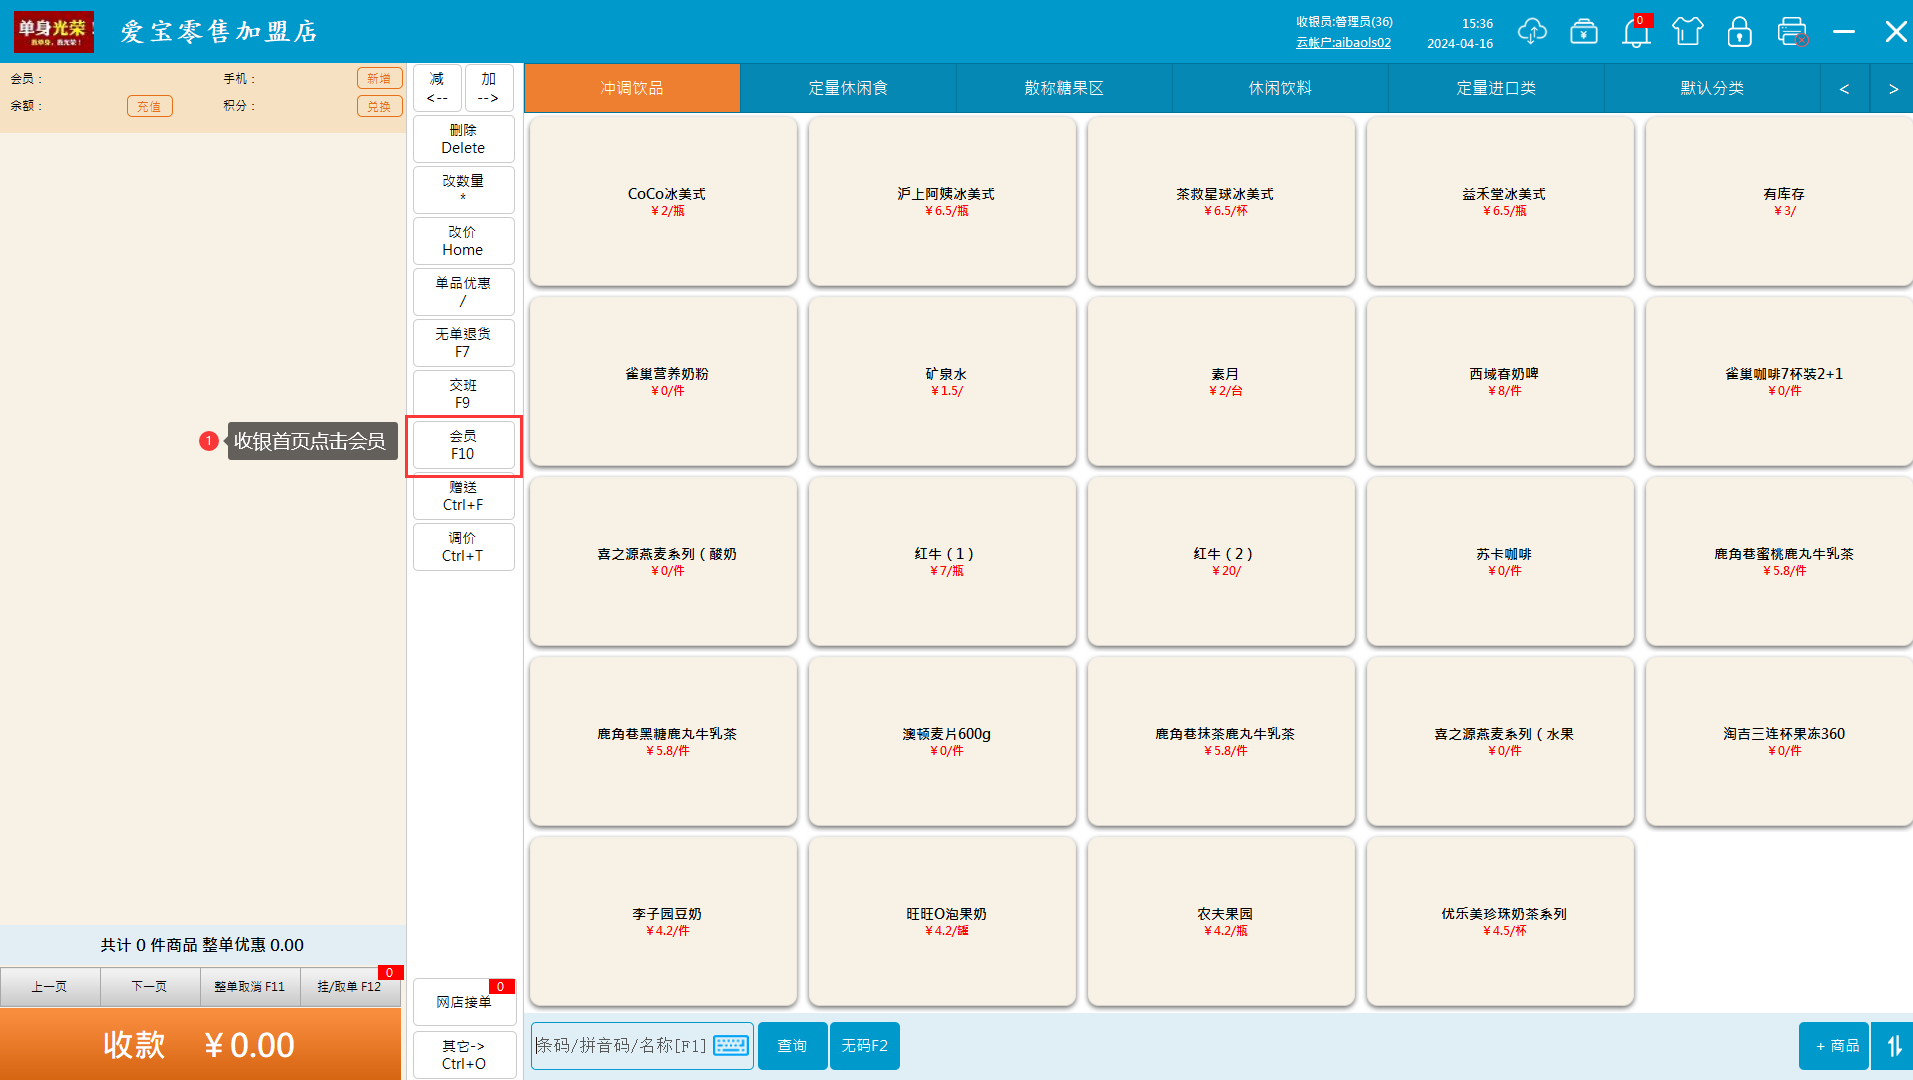Switch to 休闲饮料 category tab
Viewport: 1913px width, 1080px height.
click(1280, 88)
